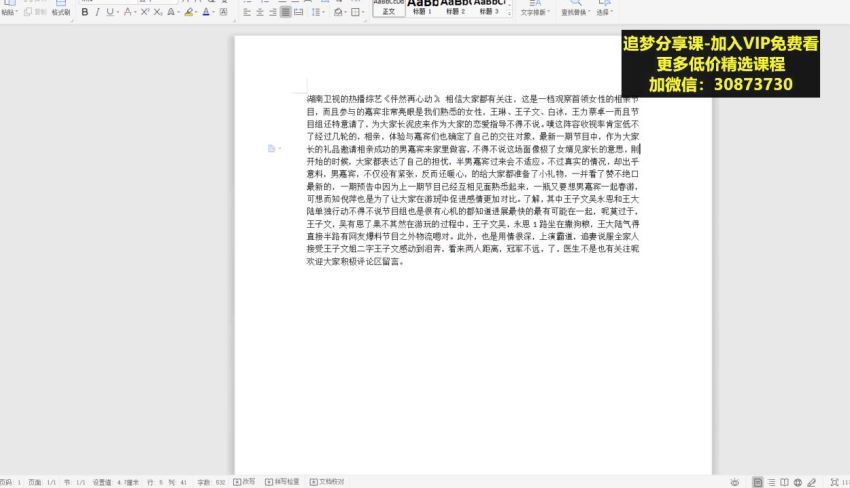Toggle 改写 overwrite mode in status bar
The image size is (850, 488).
(244, 481)
